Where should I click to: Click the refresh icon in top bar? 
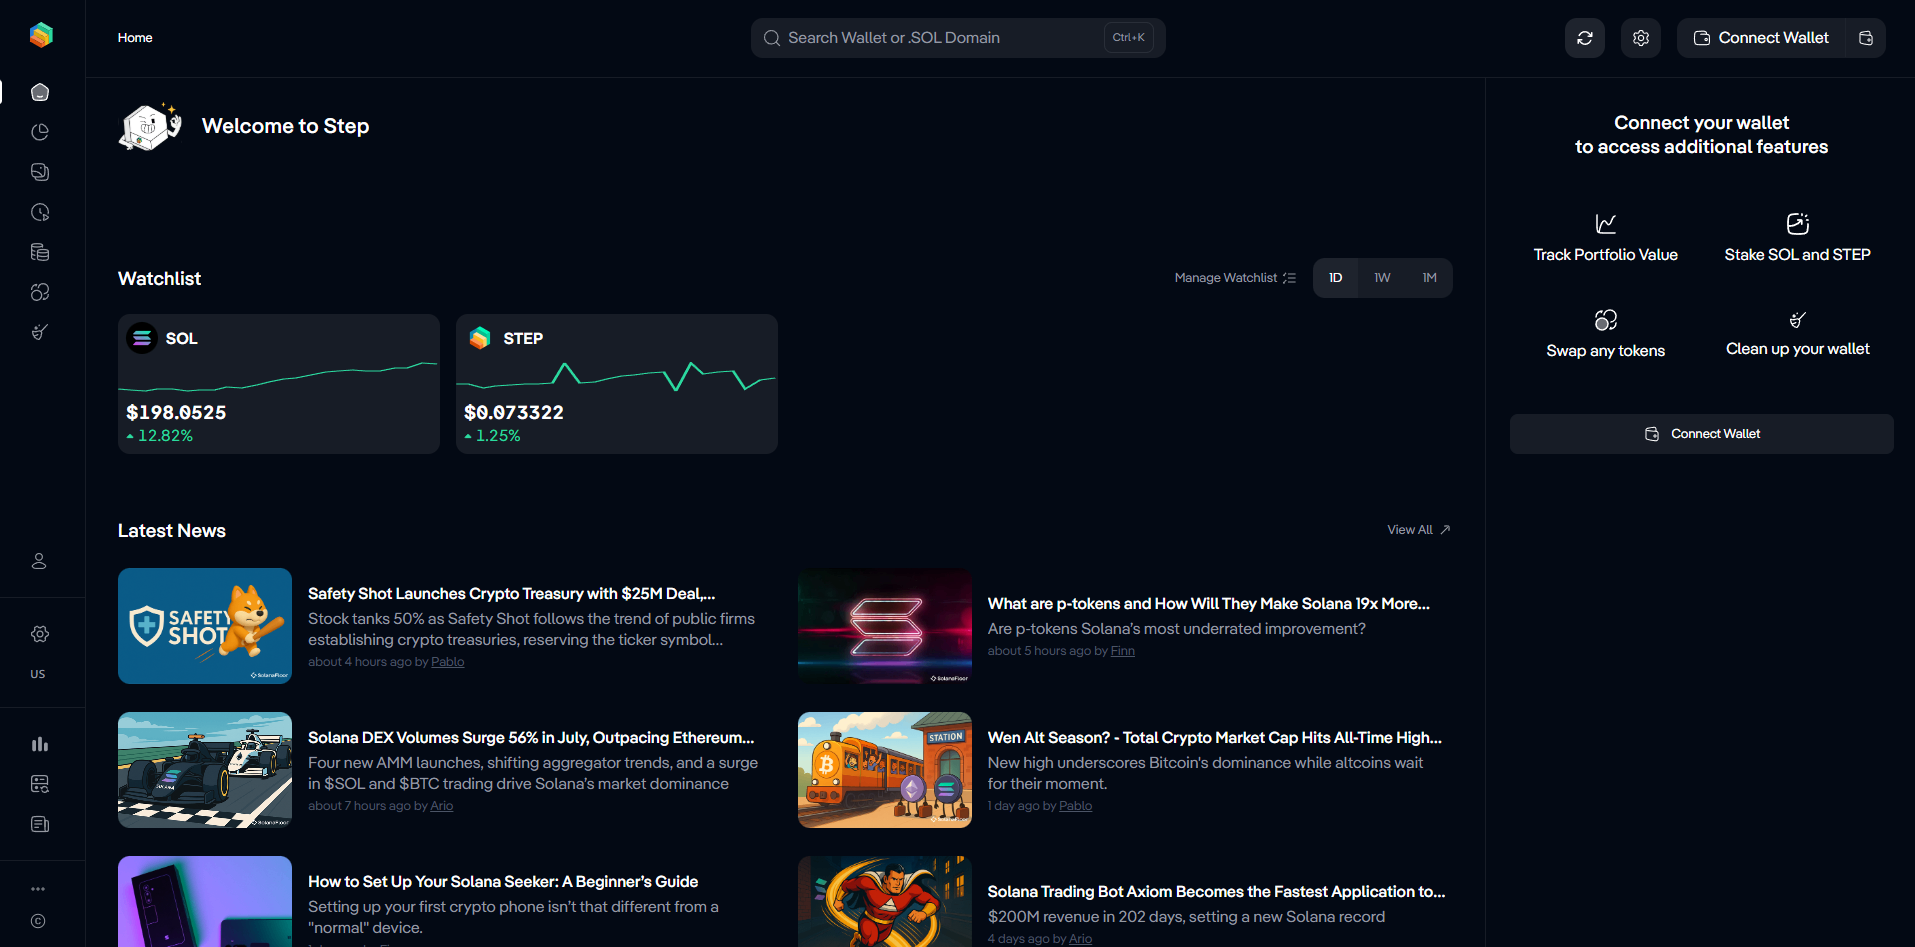[x=1584, y=38]
